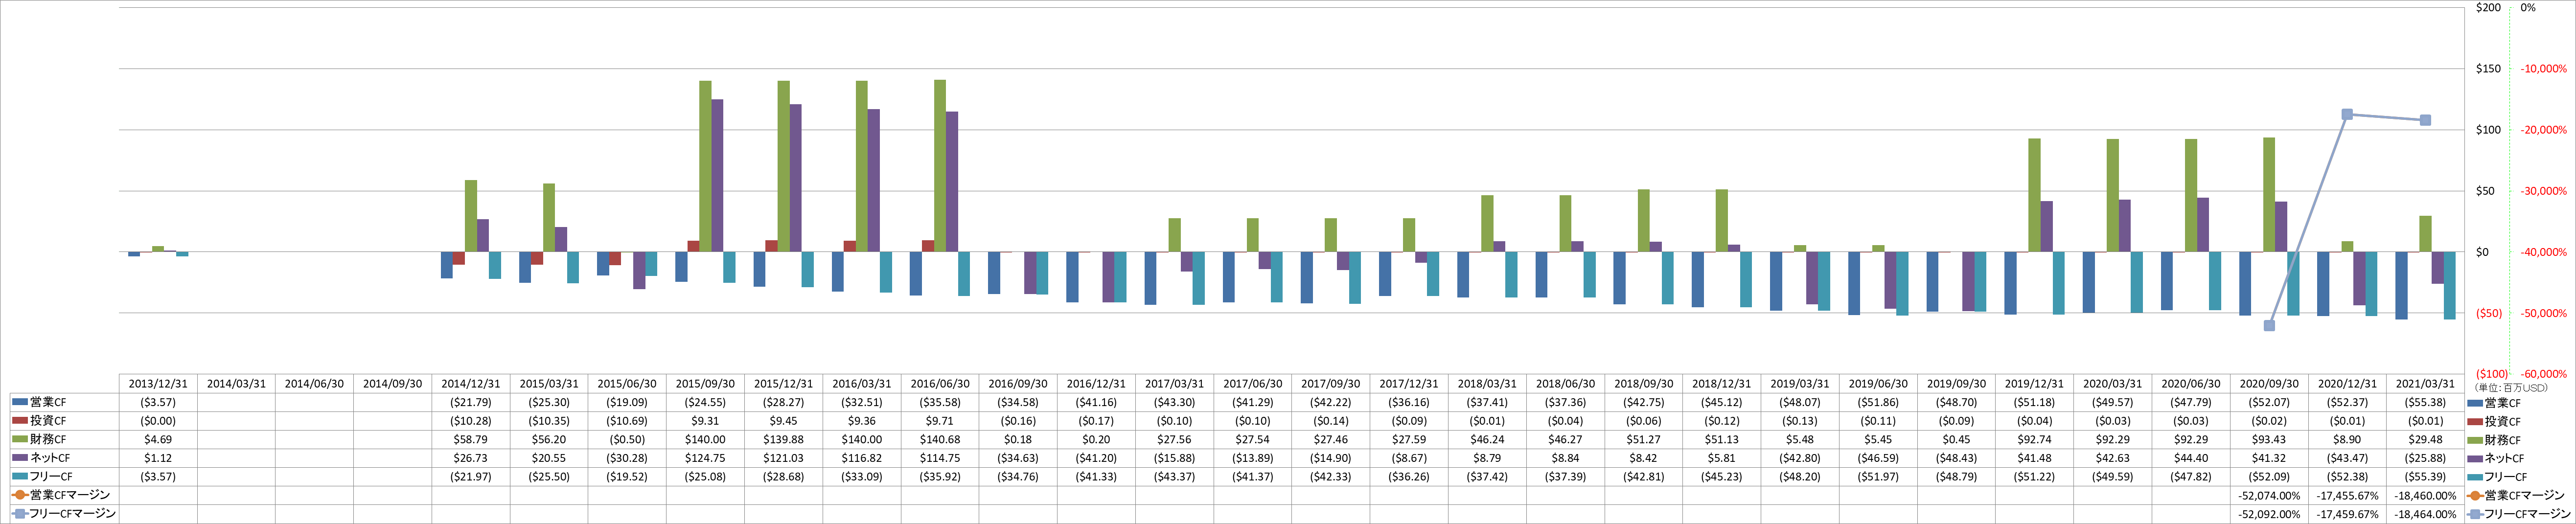This screenshot has height=524, width=2576.
Task: Select the ネットCF row label on the left
Action: [50, 458]
